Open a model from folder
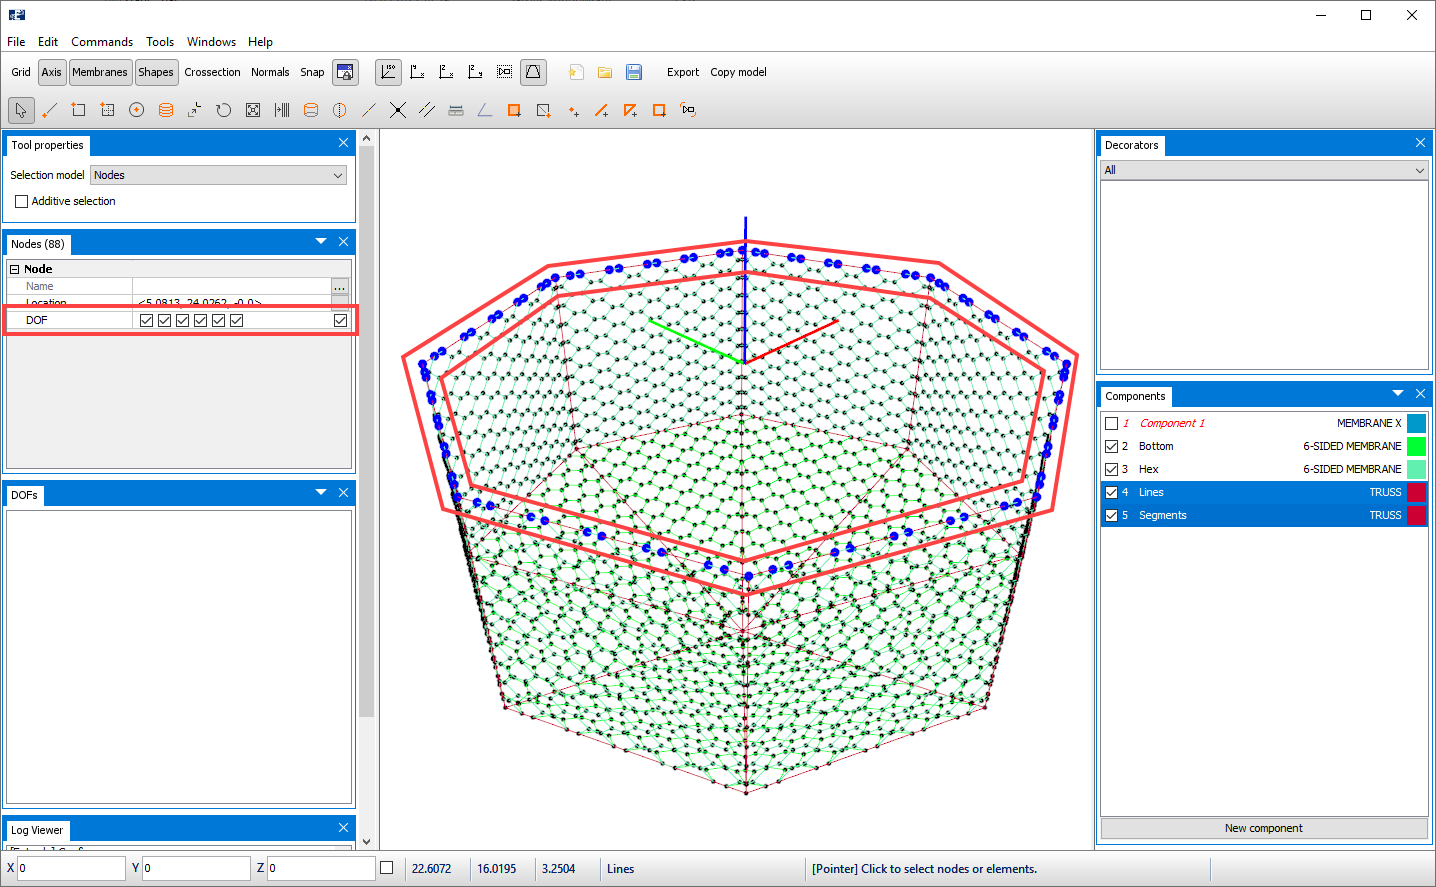This screenshot has width=1436, height=887. coord(605,72)
